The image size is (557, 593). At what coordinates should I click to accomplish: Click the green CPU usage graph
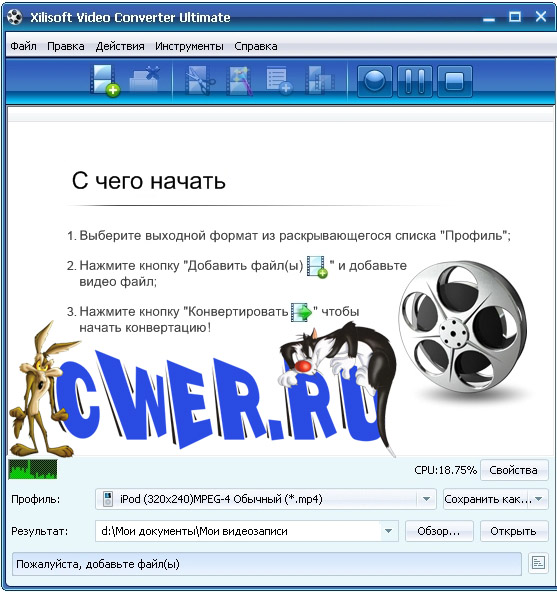click(33, 469)
